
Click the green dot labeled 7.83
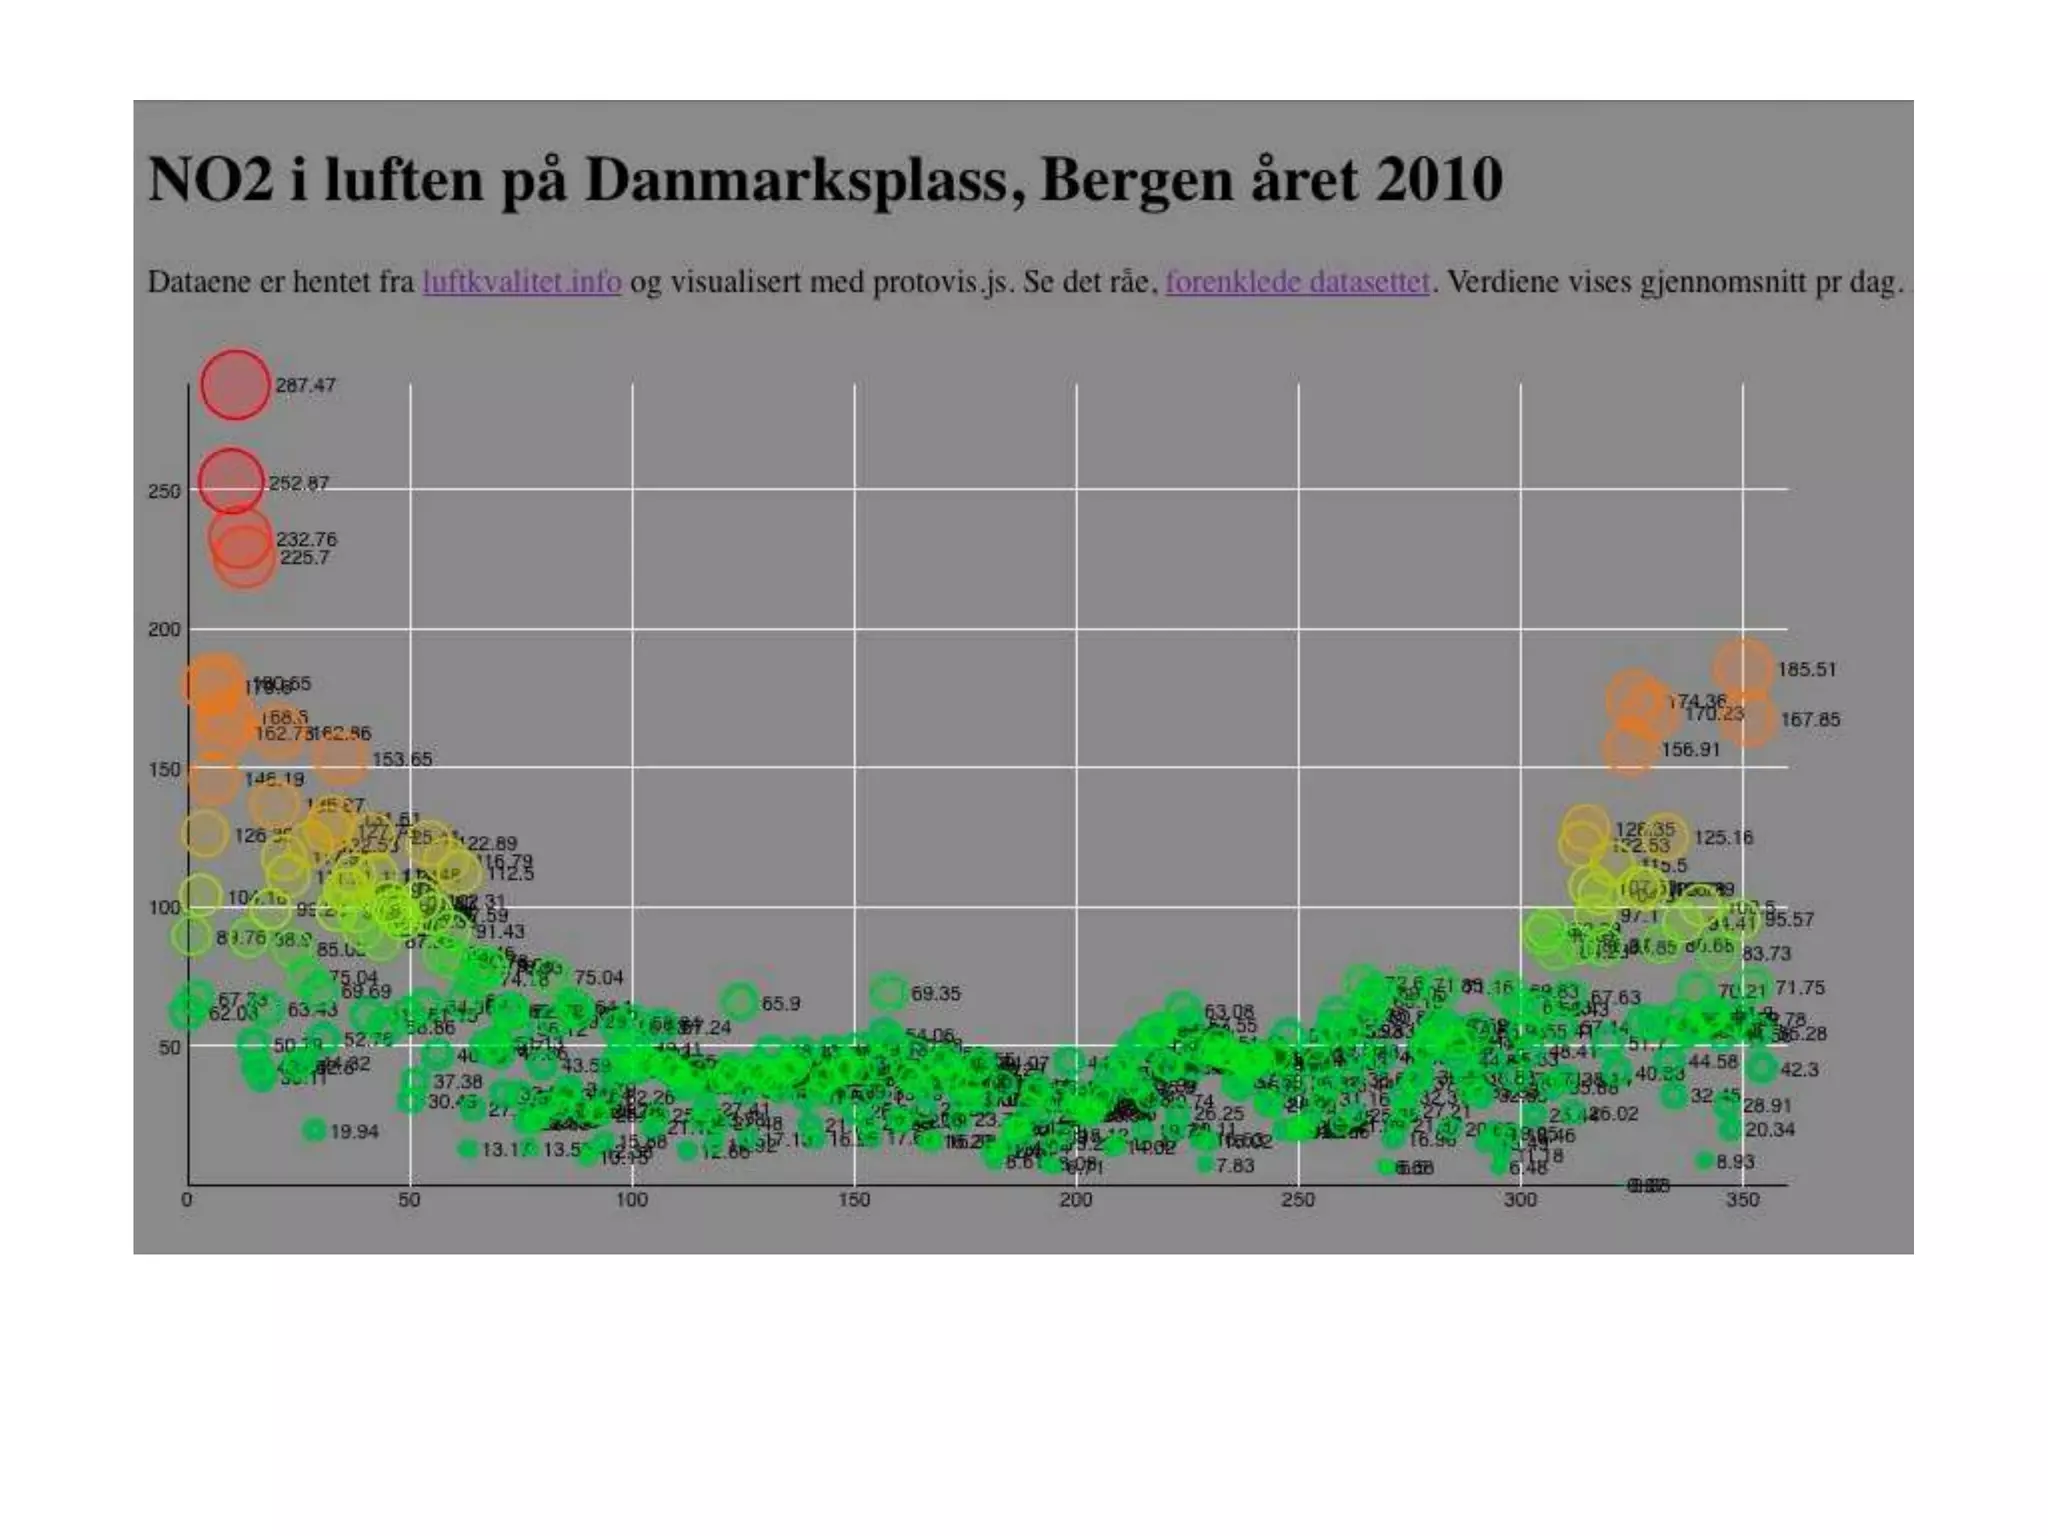click(x=1205, y=1165)
